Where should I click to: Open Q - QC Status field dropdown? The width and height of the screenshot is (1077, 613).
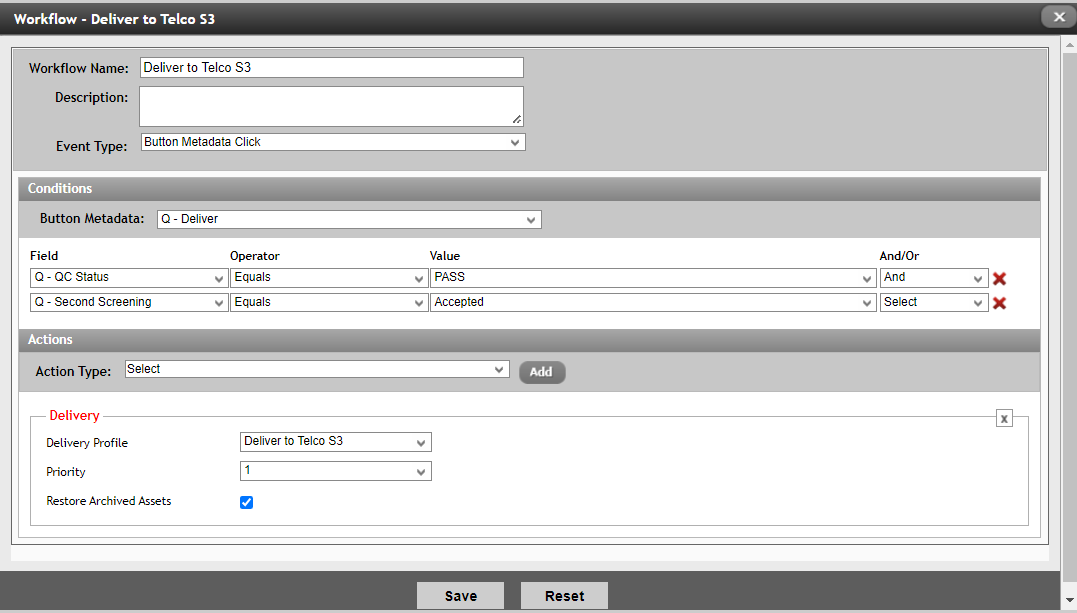click(128, 278)
